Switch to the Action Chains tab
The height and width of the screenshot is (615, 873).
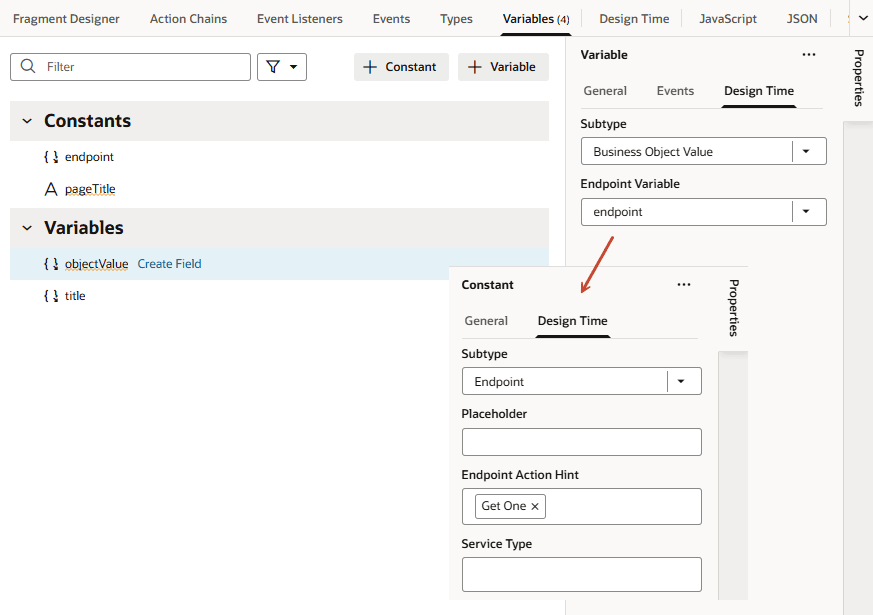(188, 18)
